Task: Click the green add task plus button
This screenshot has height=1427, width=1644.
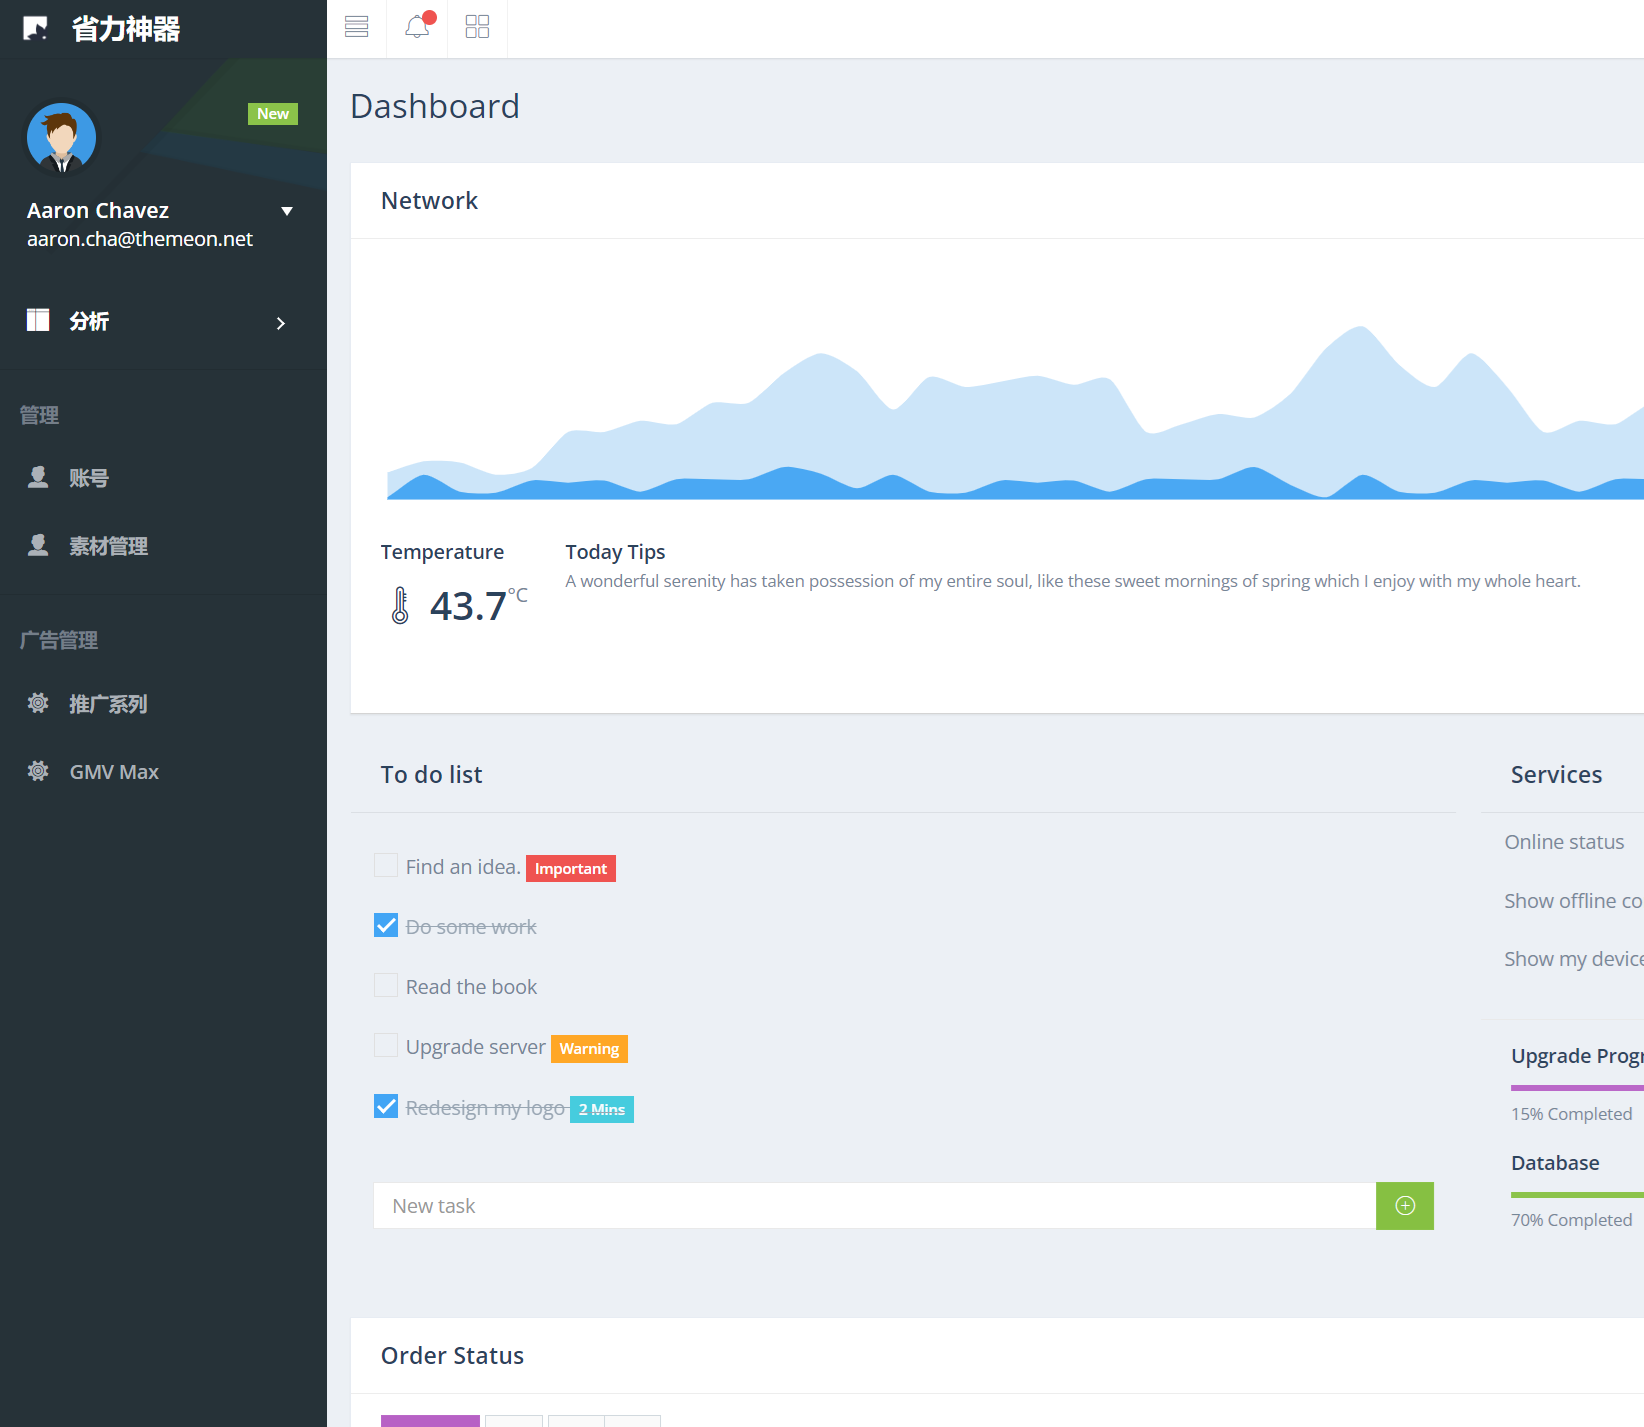Action: 1404,1206
